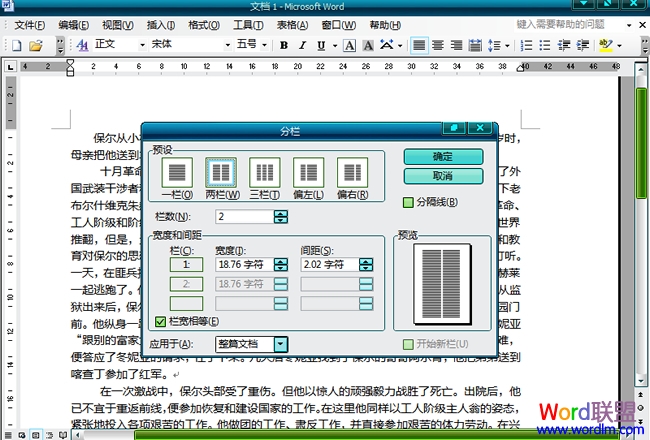Image resolution: width=650 pixels, height=440 pixels.
Task: Pick the 三栏 three-column preset
Action: pyautogui.click(x=264, y=173)
